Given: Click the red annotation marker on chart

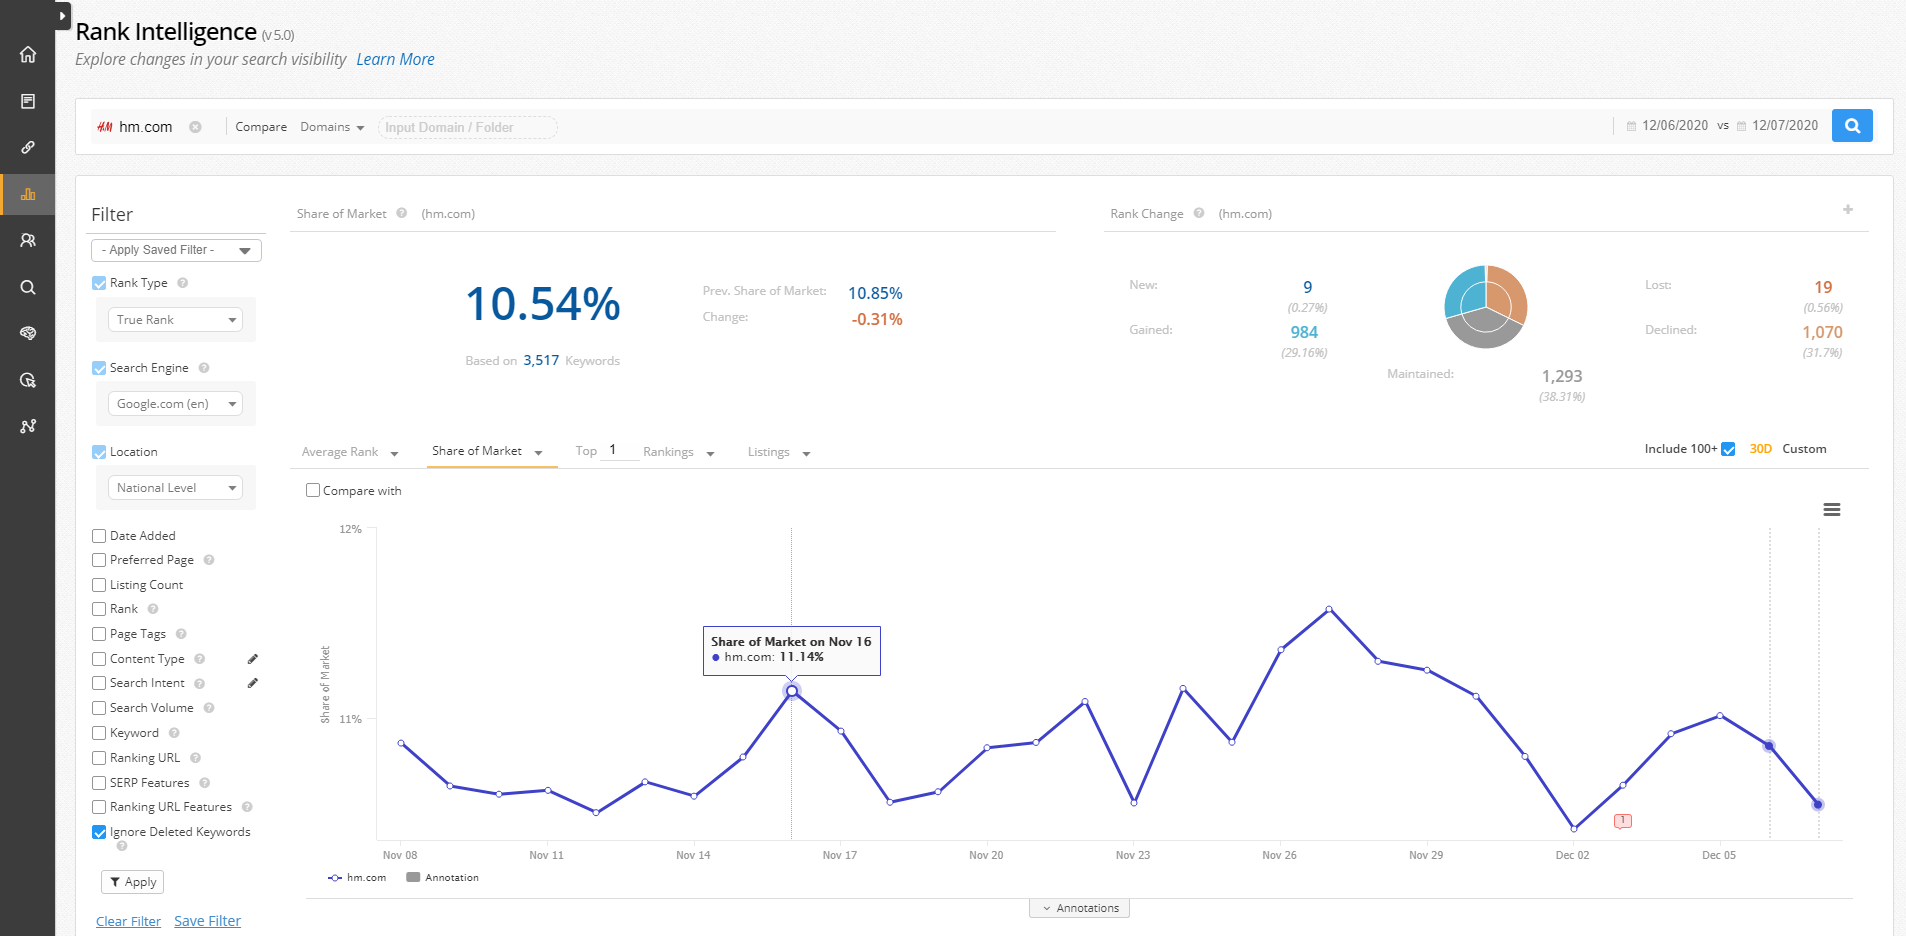Looking at the screenshot, I should 1622,821.
